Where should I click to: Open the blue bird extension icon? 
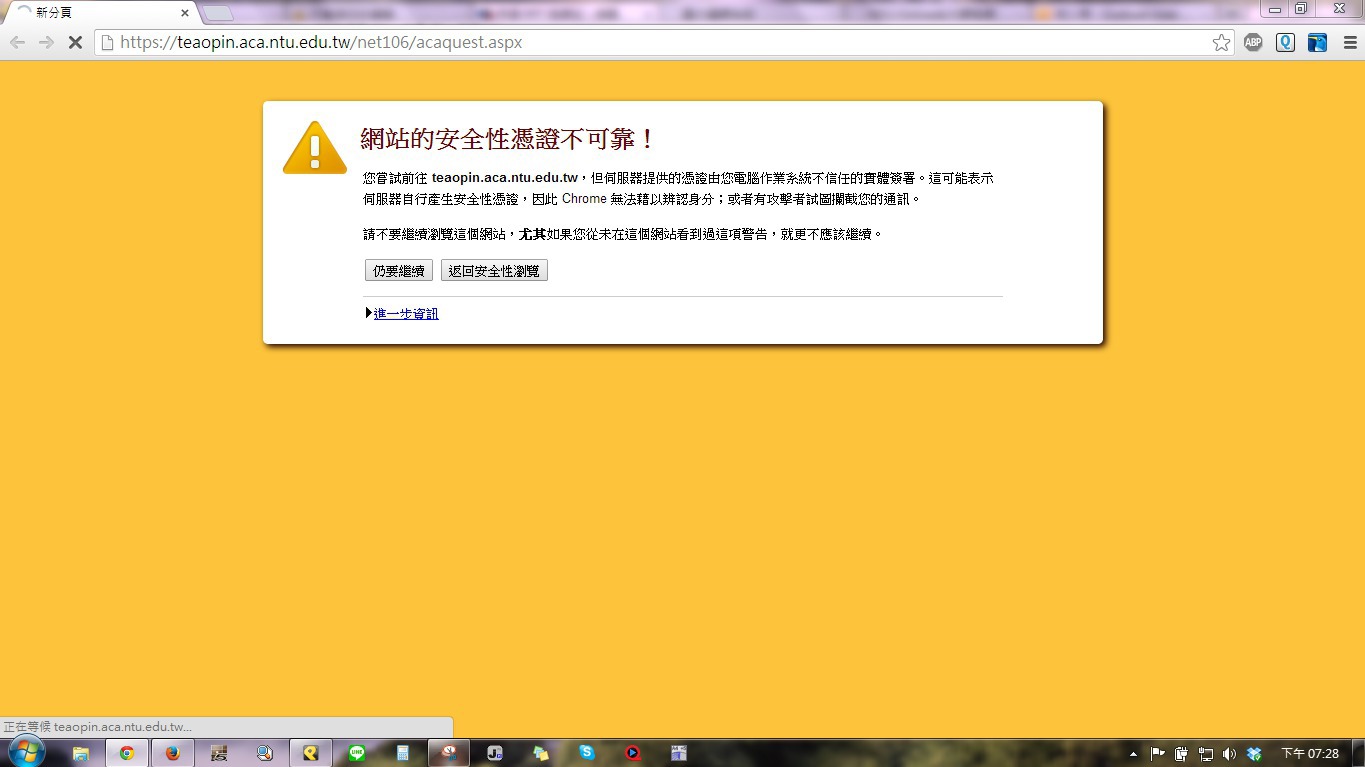pos(1317,43)
